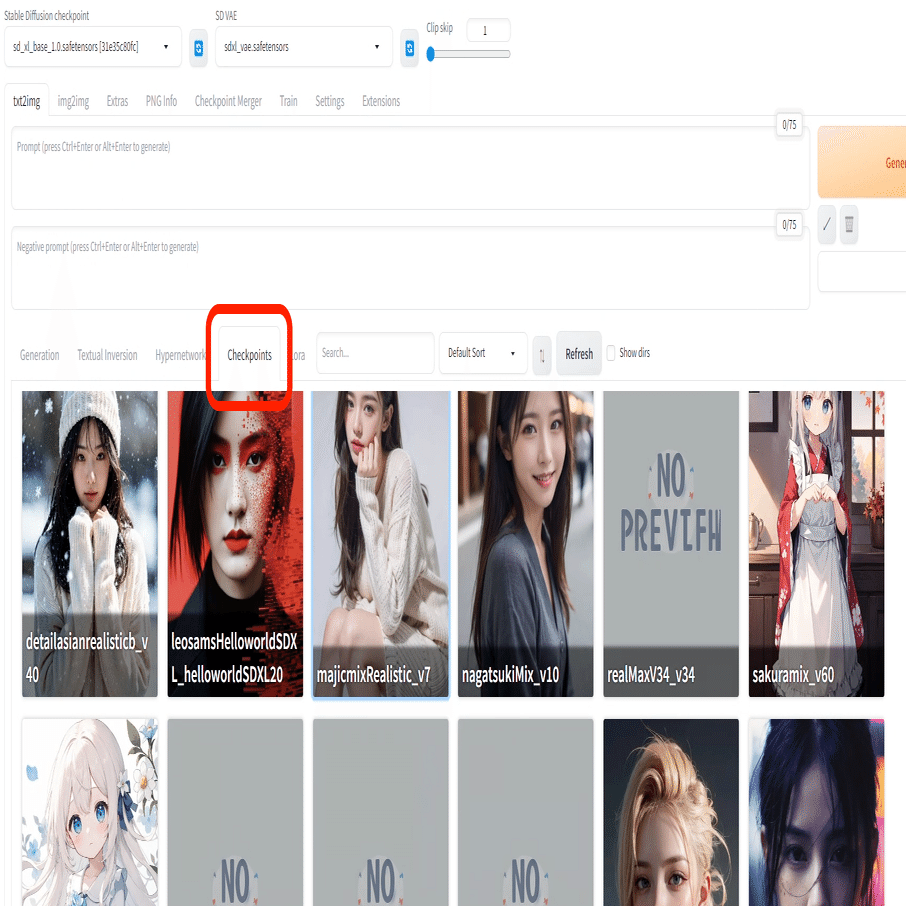Focus the Negative prompt text area
906x906 pixels.
pyautogui.click(x=410, y=268)
